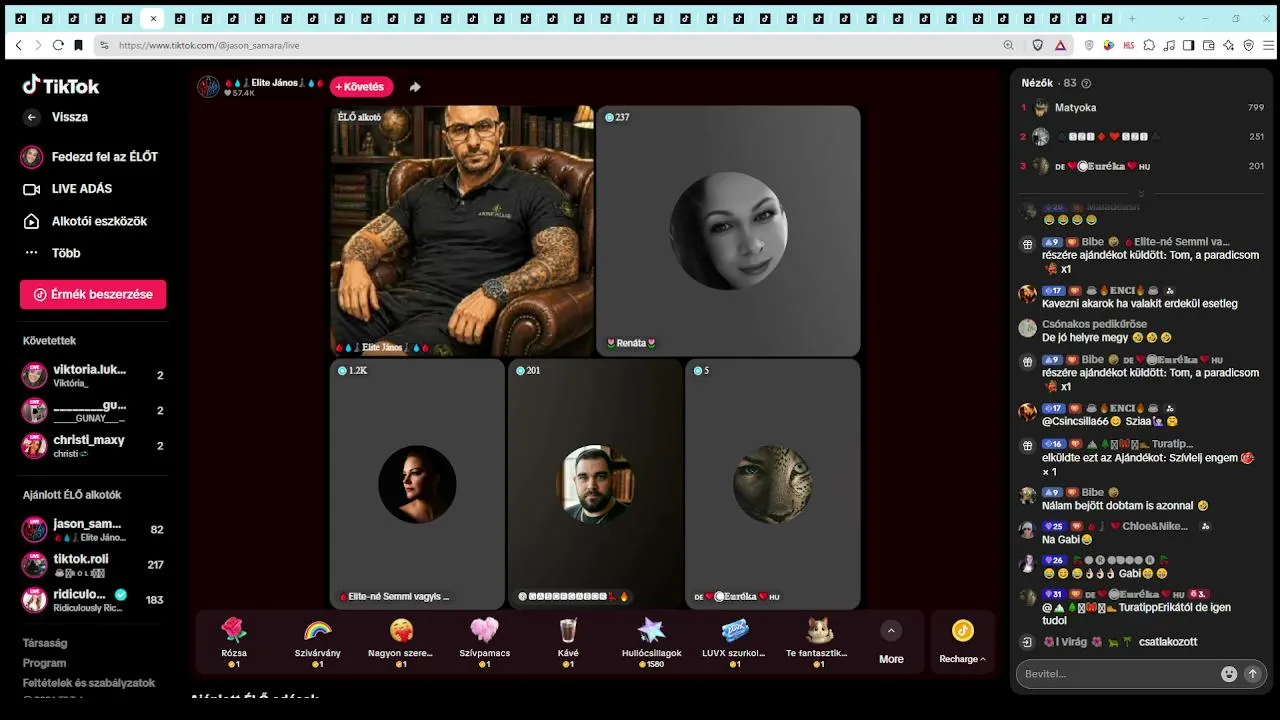Open ridiculo... suggested live creator

point(92,599)
